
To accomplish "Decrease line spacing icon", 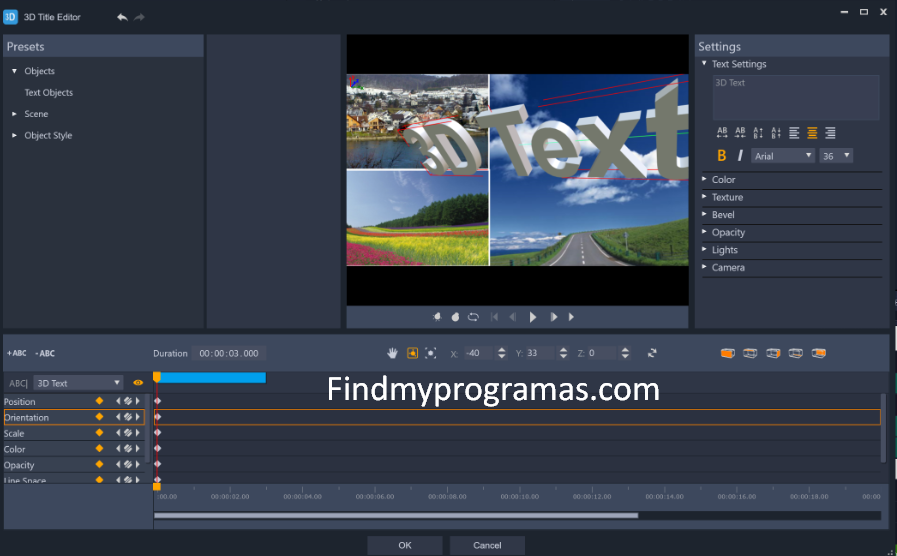I will click(x=776, y=133).
